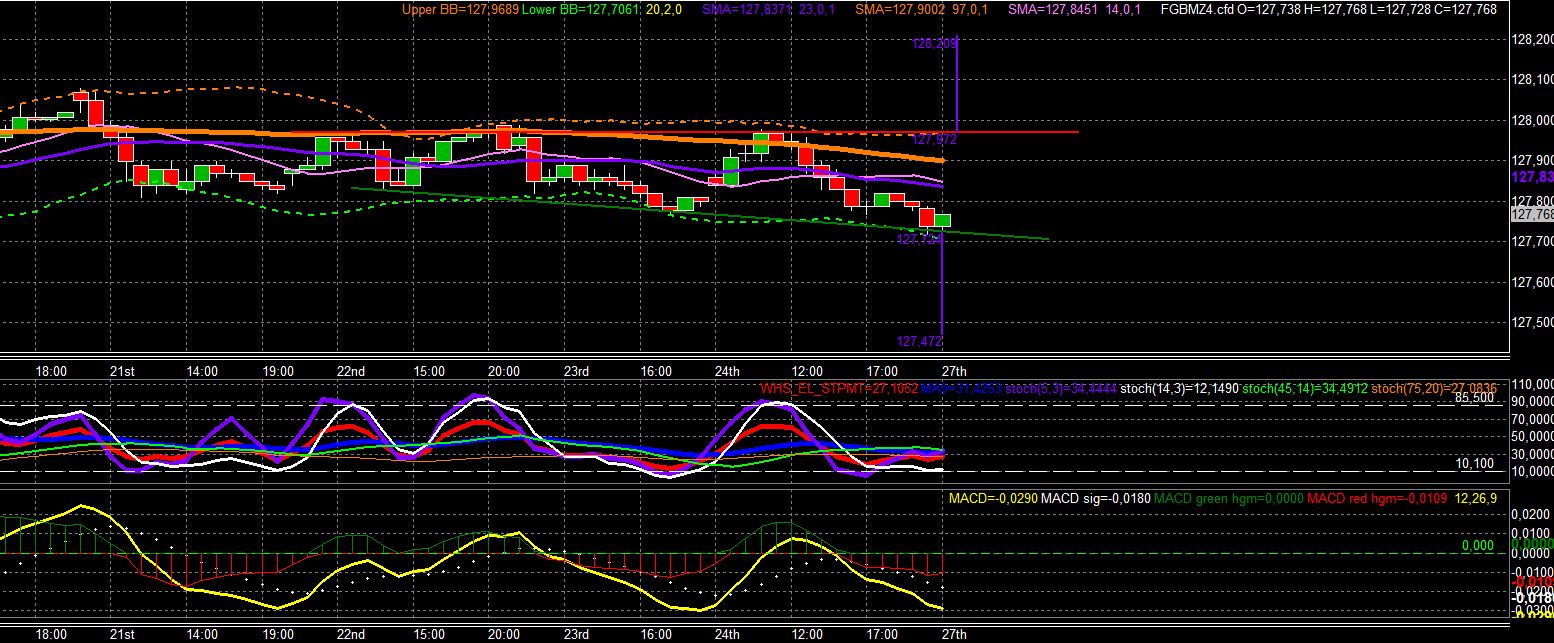This screenshot has height=643, width=1554.
Task: Click 27th on time axis under price chart
Action: tap(955, 370)
